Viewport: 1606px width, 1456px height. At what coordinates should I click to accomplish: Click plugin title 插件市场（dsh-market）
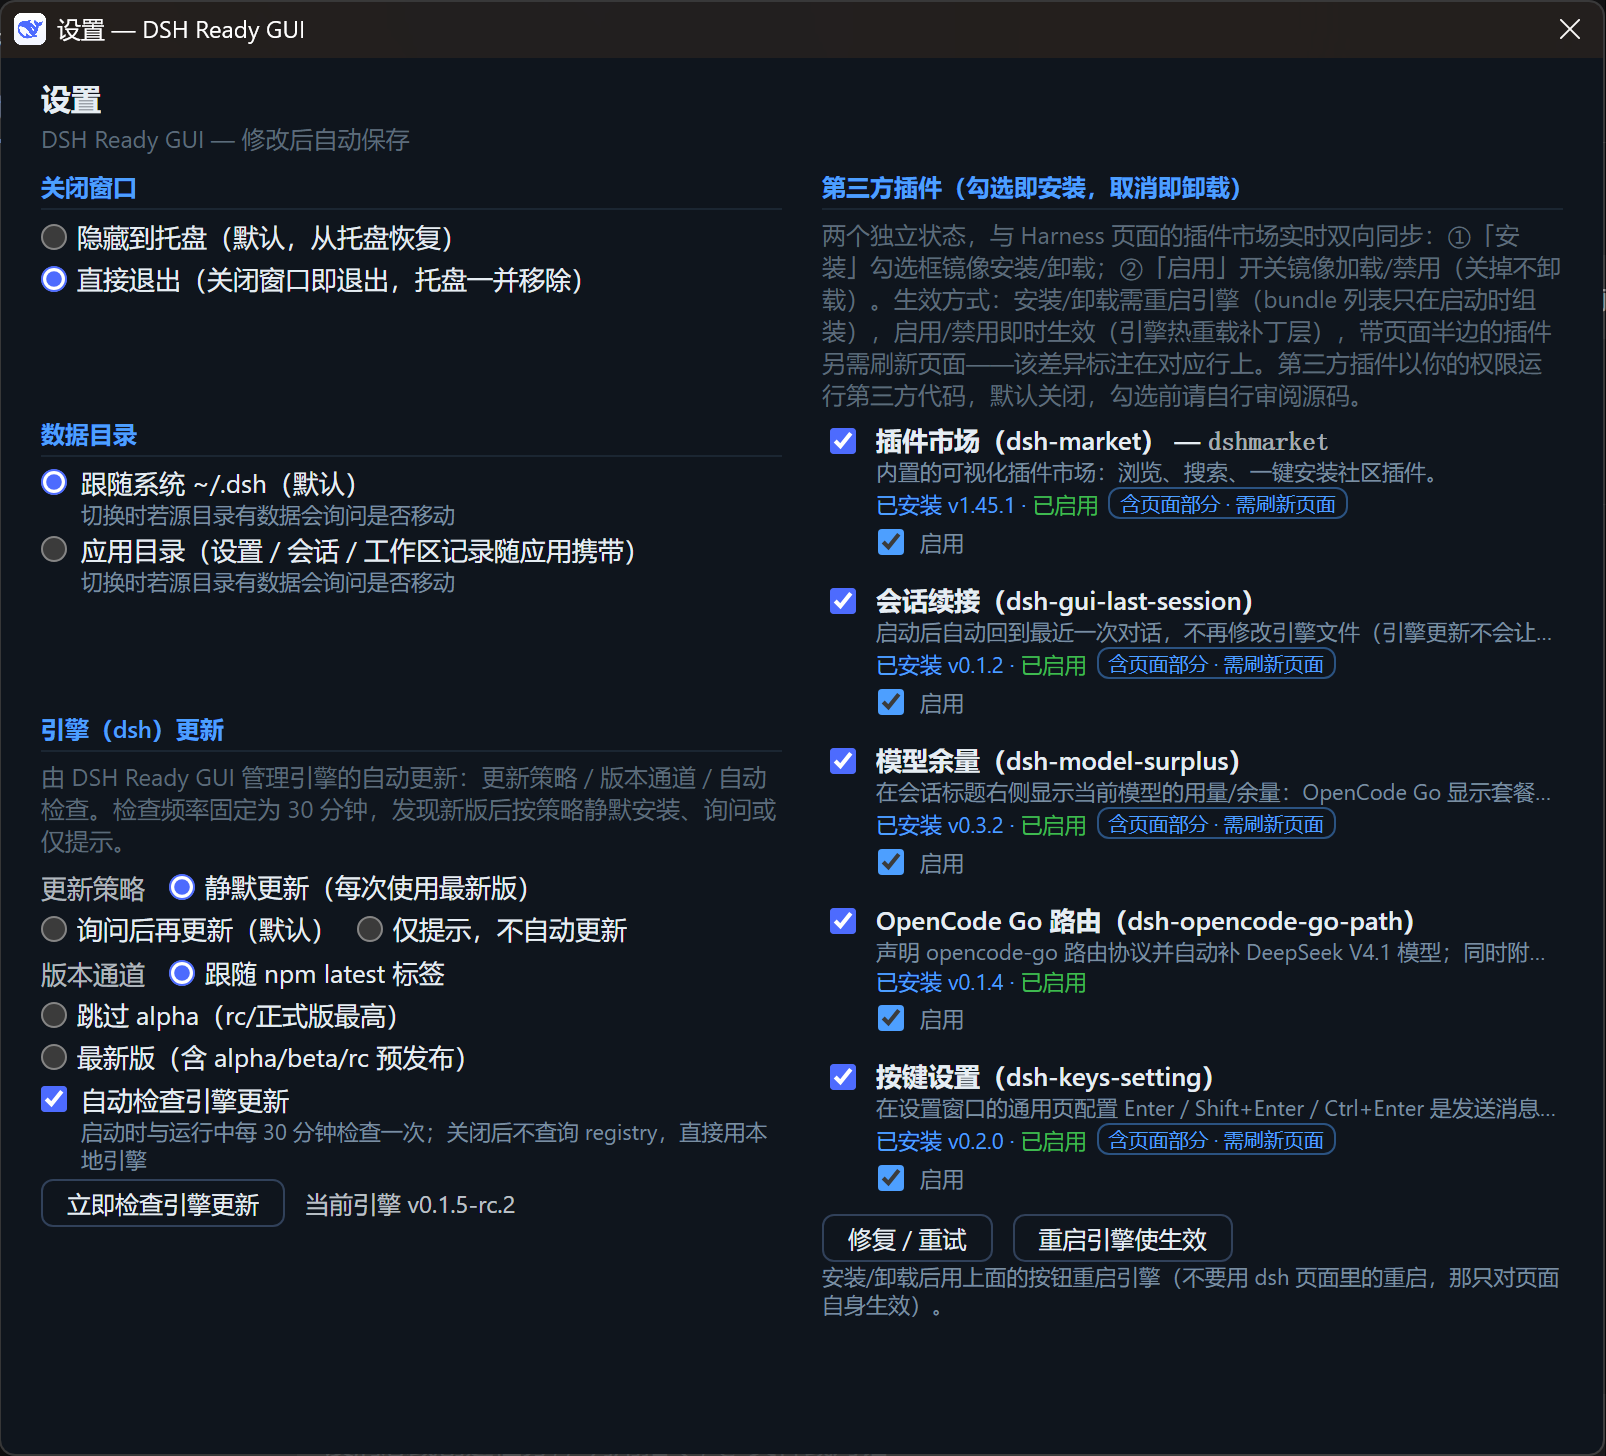1014,441
